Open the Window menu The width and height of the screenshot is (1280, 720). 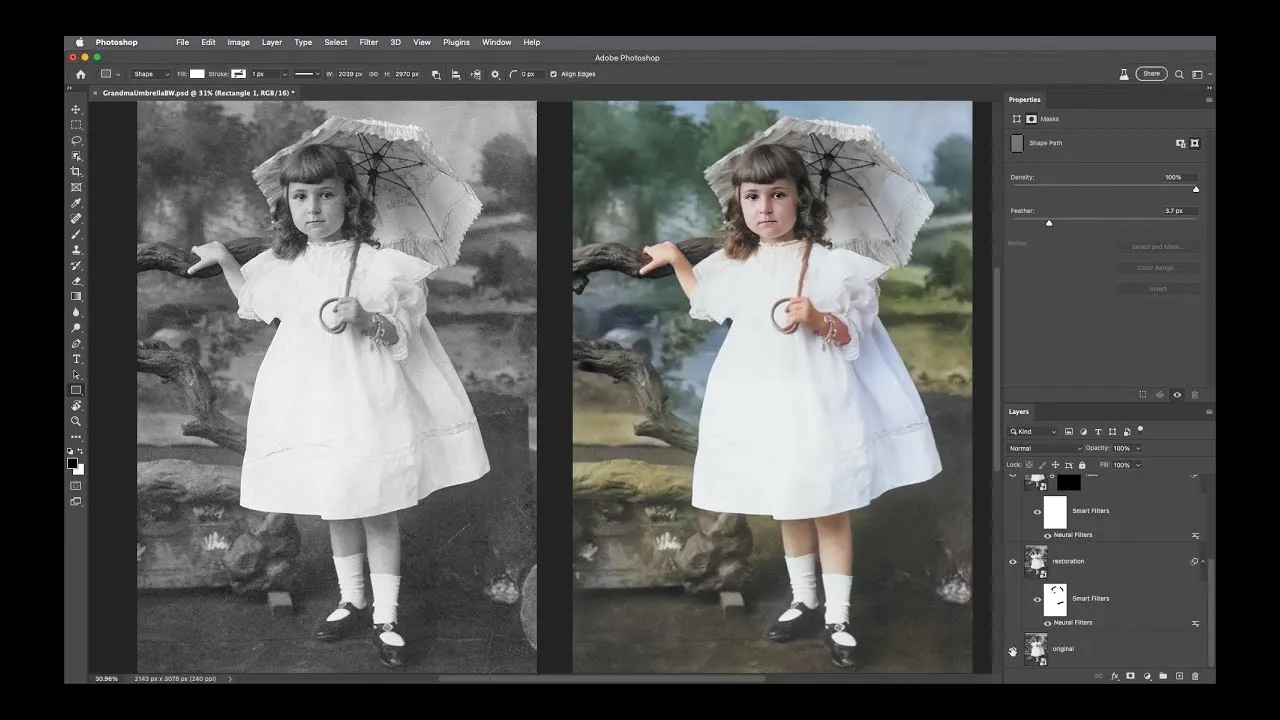[x=497, y=42]
